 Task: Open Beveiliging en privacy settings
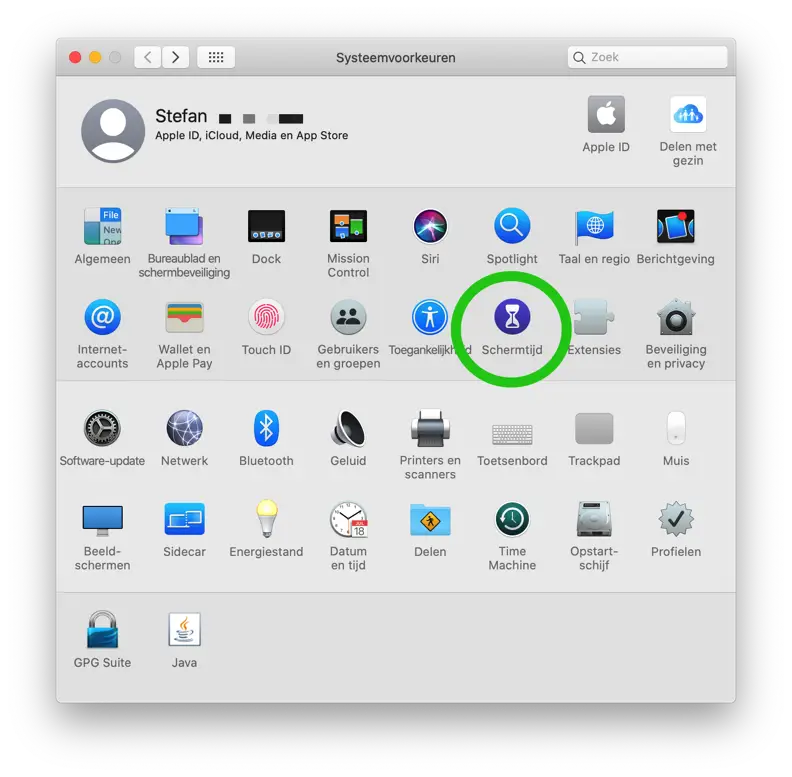click(676, 317)
